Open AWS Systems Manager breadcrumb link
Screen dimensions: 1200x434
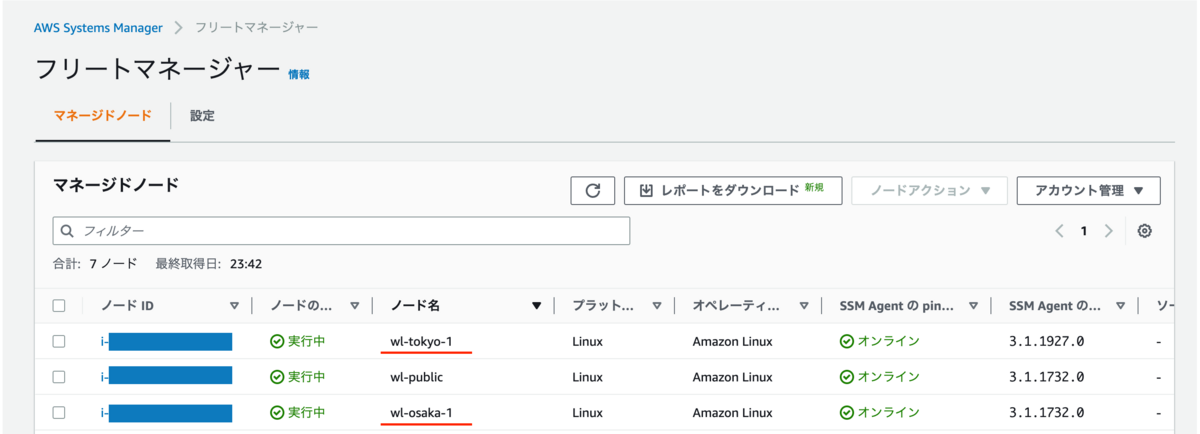pos(96,27)
